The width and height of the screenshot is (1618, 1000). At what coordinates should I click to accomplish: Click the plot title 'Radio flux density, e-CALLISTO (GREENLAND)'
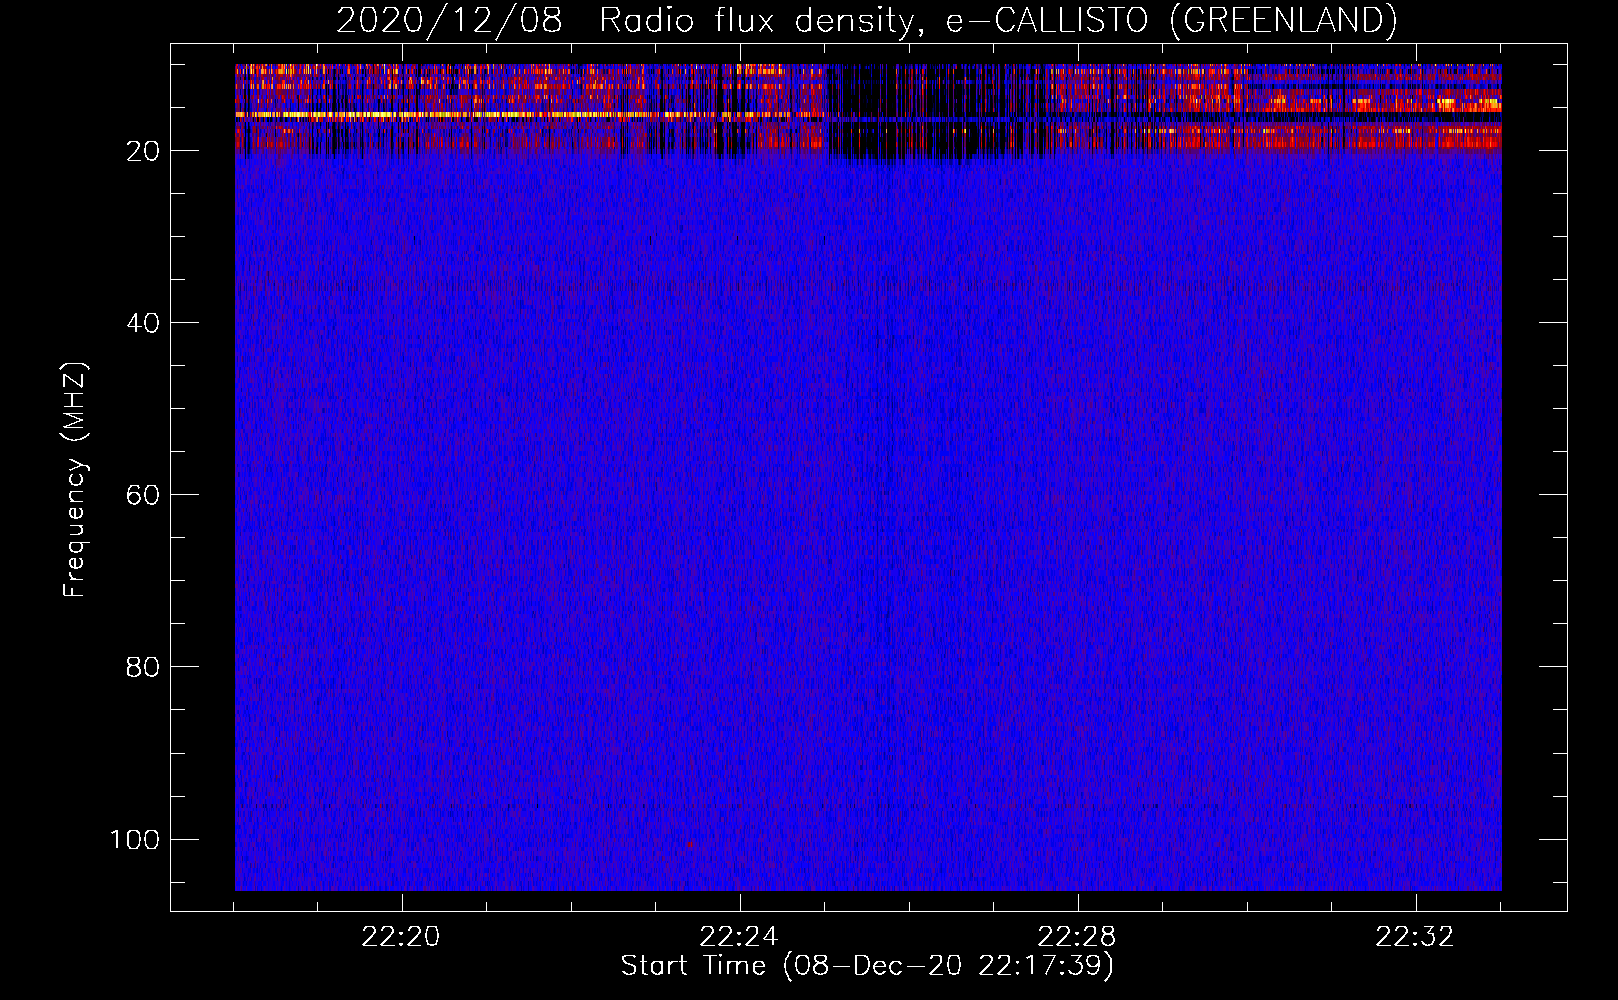click(x=998, y=21)
